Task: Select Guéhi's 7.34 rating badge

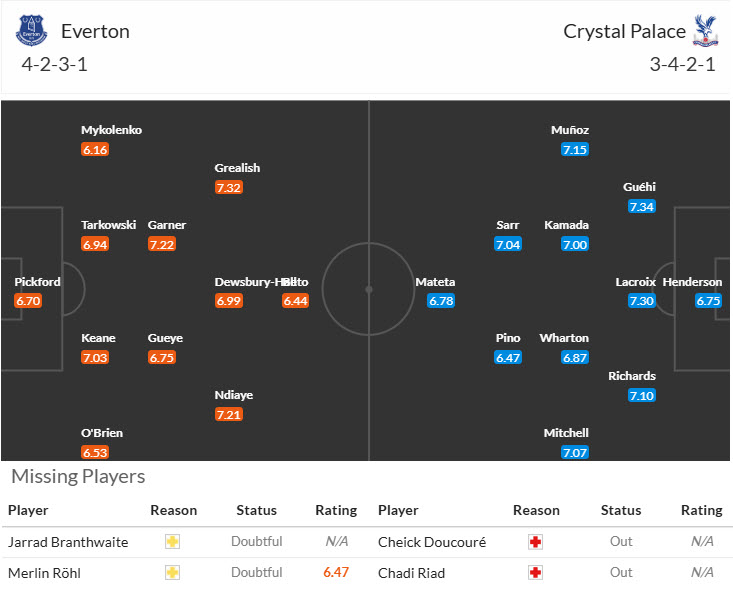Action: click(x=641, y=206)
